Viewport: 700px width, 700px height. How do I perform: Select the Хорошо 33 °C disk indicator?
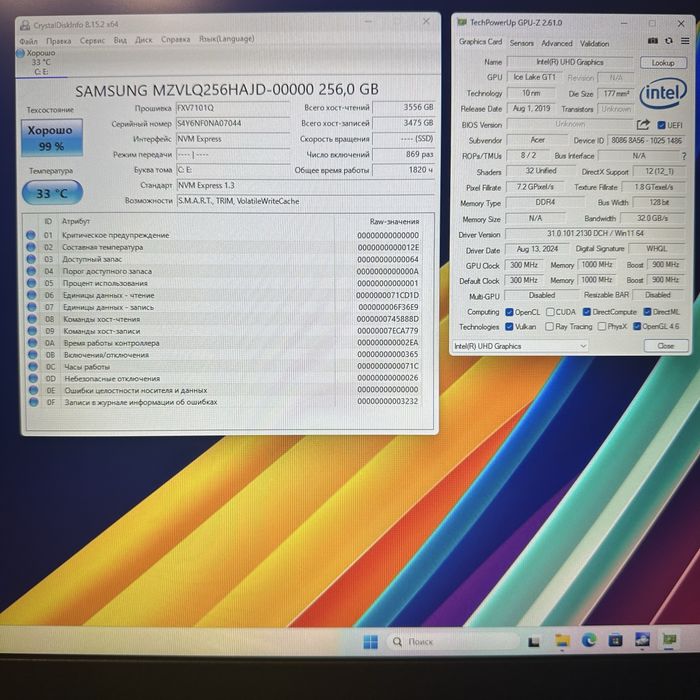38,62
